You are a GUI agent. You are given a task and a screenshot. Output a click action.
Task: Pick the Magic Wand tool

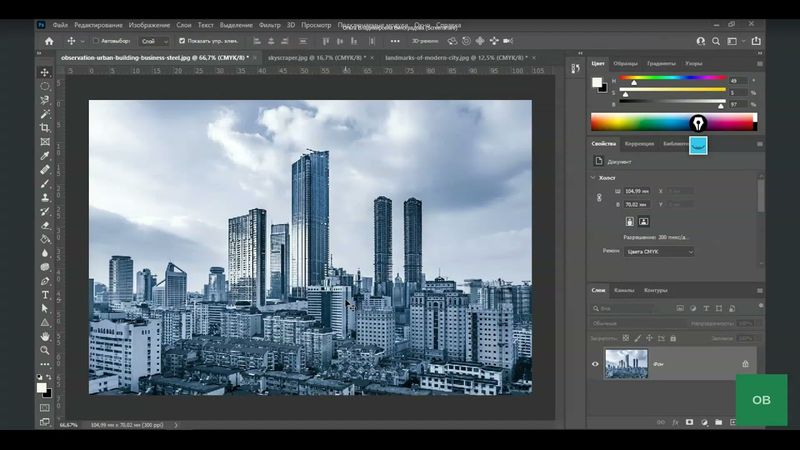(x=45, y=114)
